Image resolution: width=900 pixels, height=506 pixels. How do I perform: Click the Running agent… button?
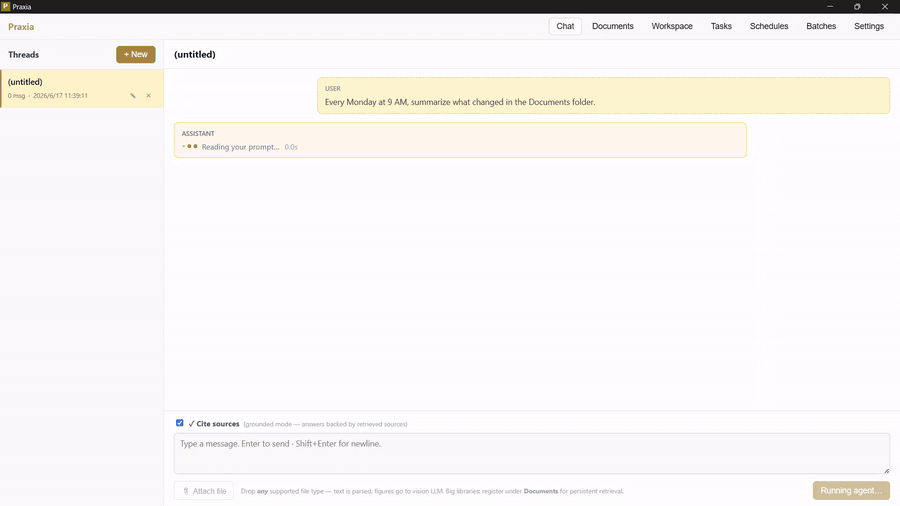(x=851, y=491)
